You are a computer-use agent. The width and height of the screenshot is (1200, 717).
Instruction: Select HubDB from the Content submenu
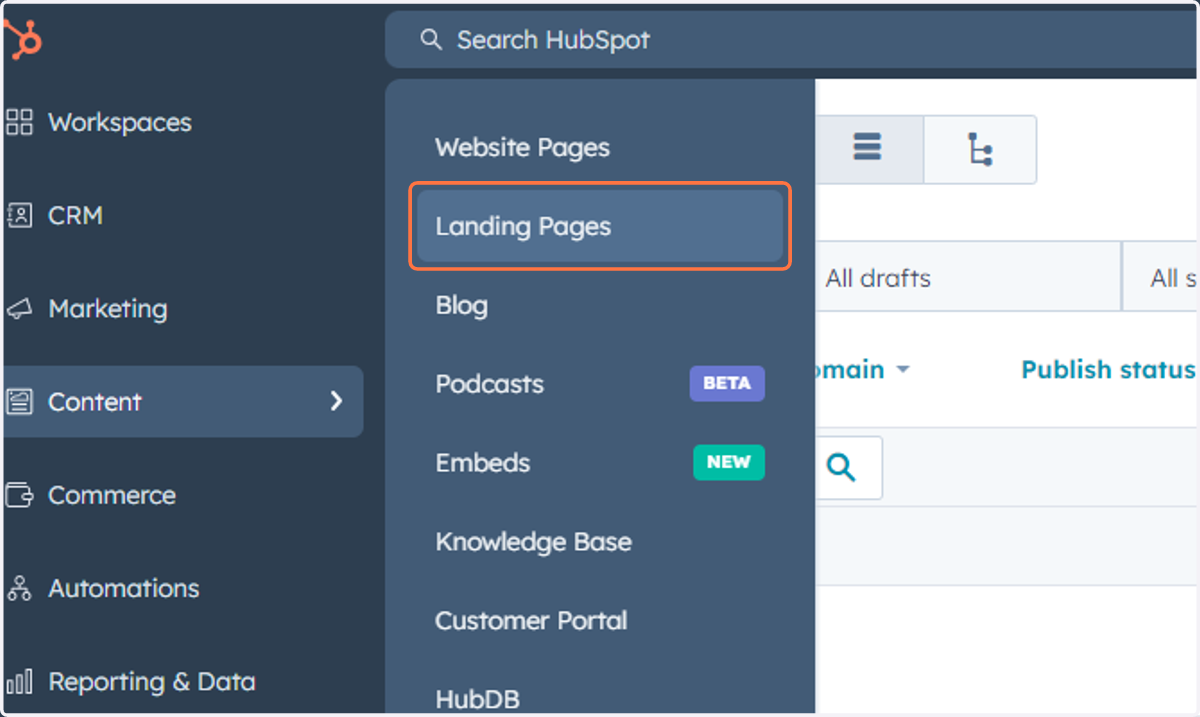point(477,699)
